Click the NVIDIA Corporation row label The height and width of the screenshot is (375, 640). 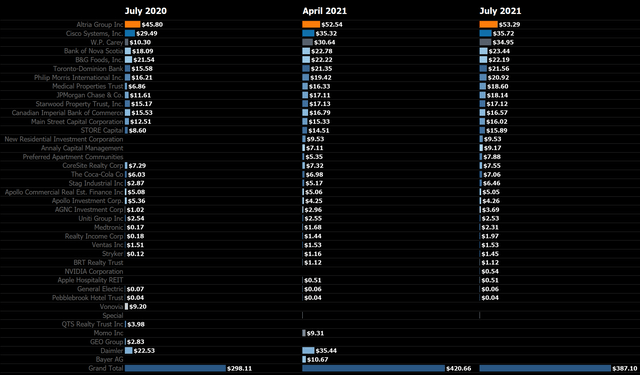[93, 271]
